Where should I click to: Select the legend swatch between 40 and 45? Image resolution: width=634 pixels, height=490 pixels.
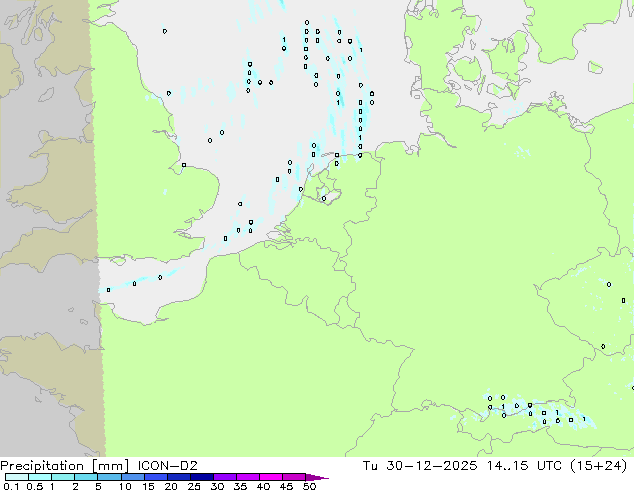[x=271, y=477]
